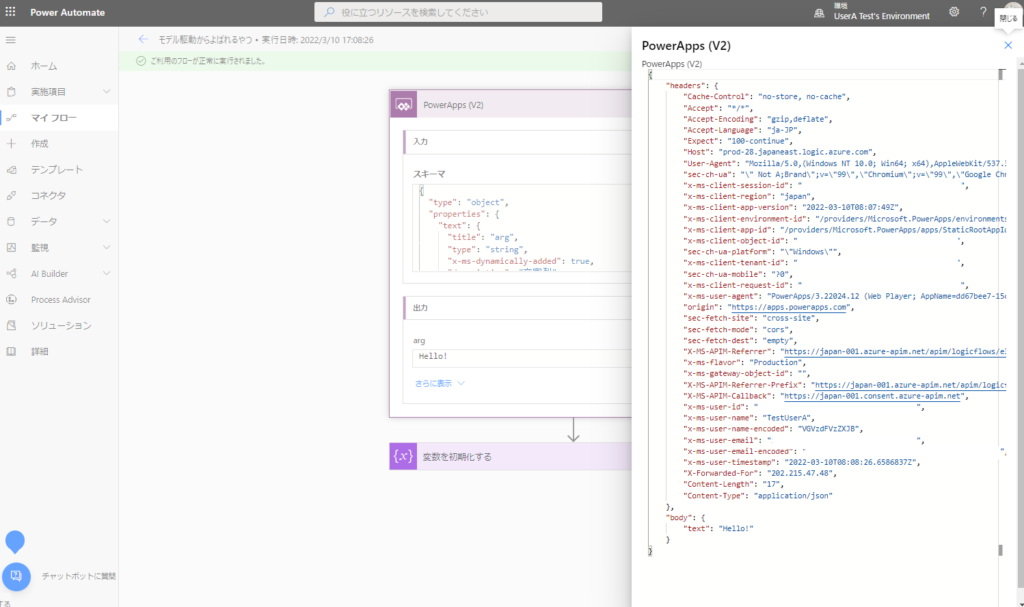Go back using the left arrow
The width and height of the screenshot is (1024, 607).
point(143,39)
